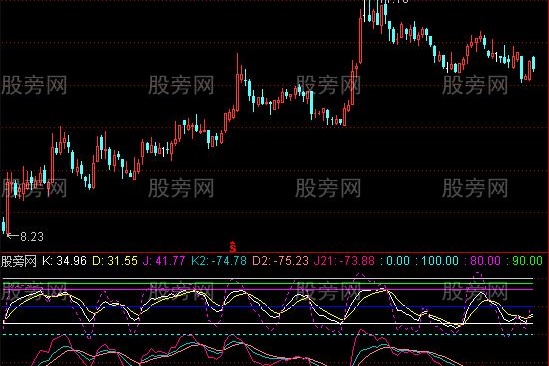Click the 0.00 reference line value
Screen dimensions: 549x366
[x=395, y=261]
